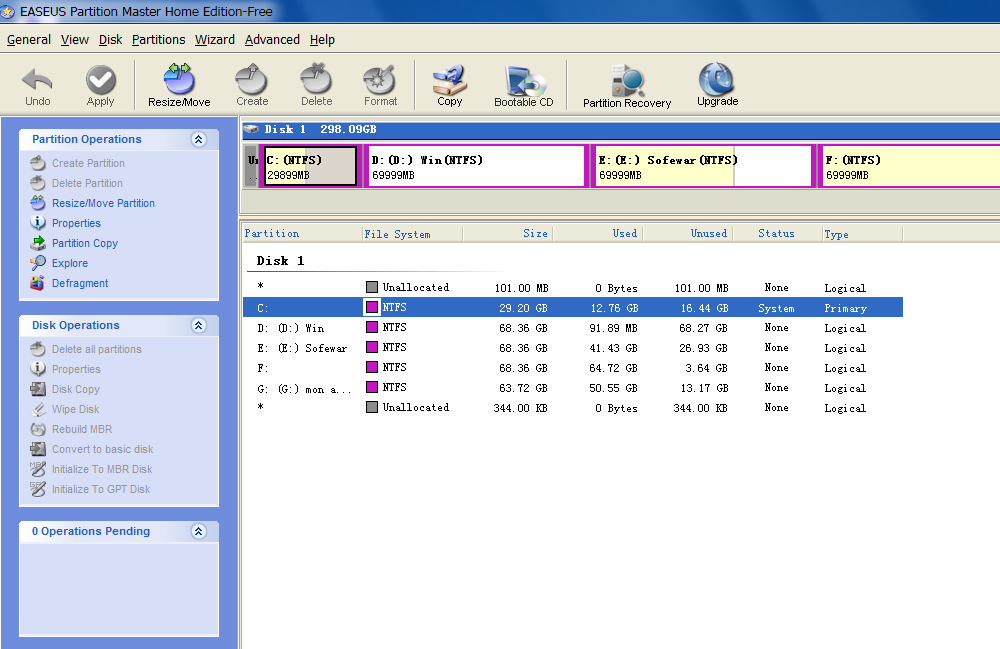Open the Disk menu
1000x649 pixels.
point(110,40)
